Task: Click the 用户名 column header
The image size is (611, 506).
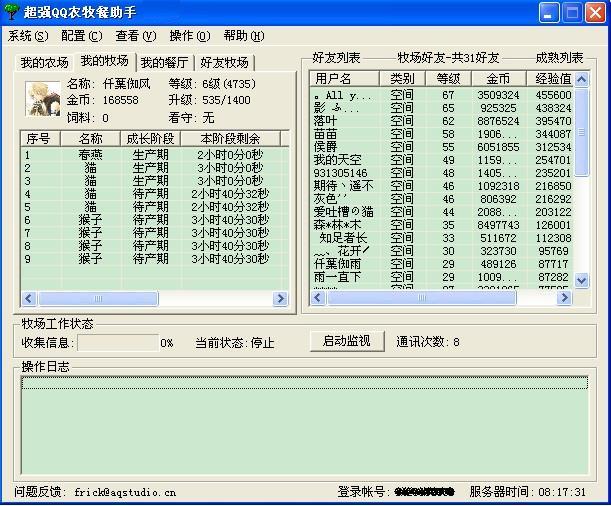Action: (344, 79)
